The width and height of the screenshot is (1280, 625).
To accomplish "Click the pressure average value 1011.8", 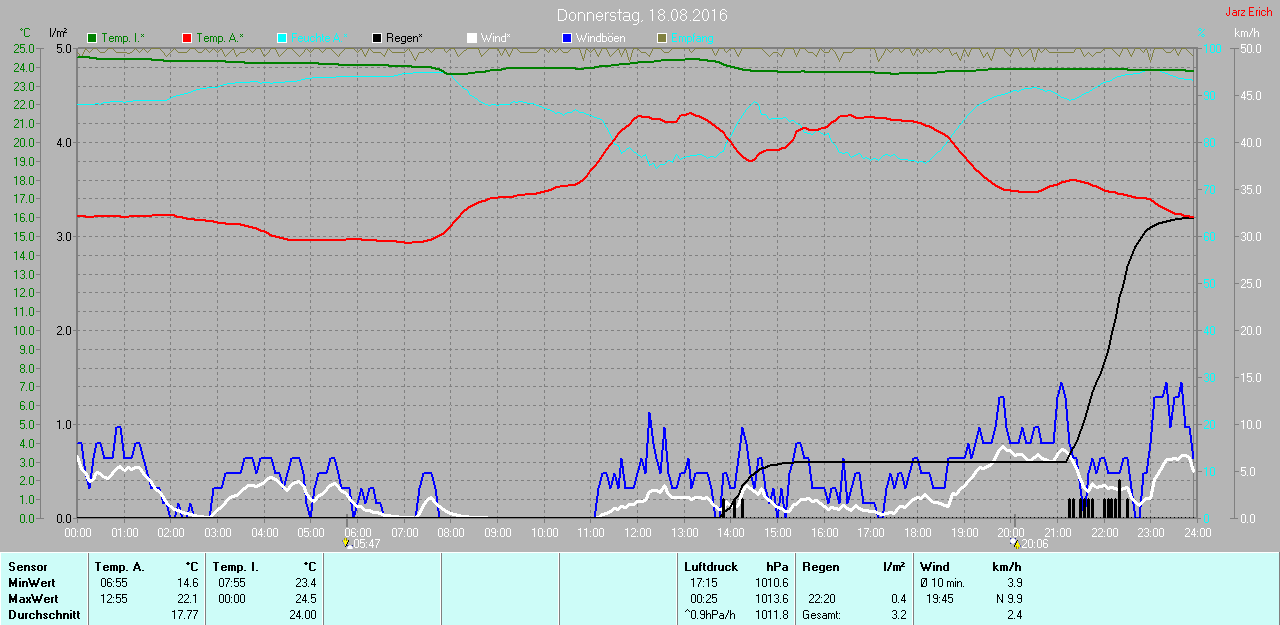I will 773,615.
